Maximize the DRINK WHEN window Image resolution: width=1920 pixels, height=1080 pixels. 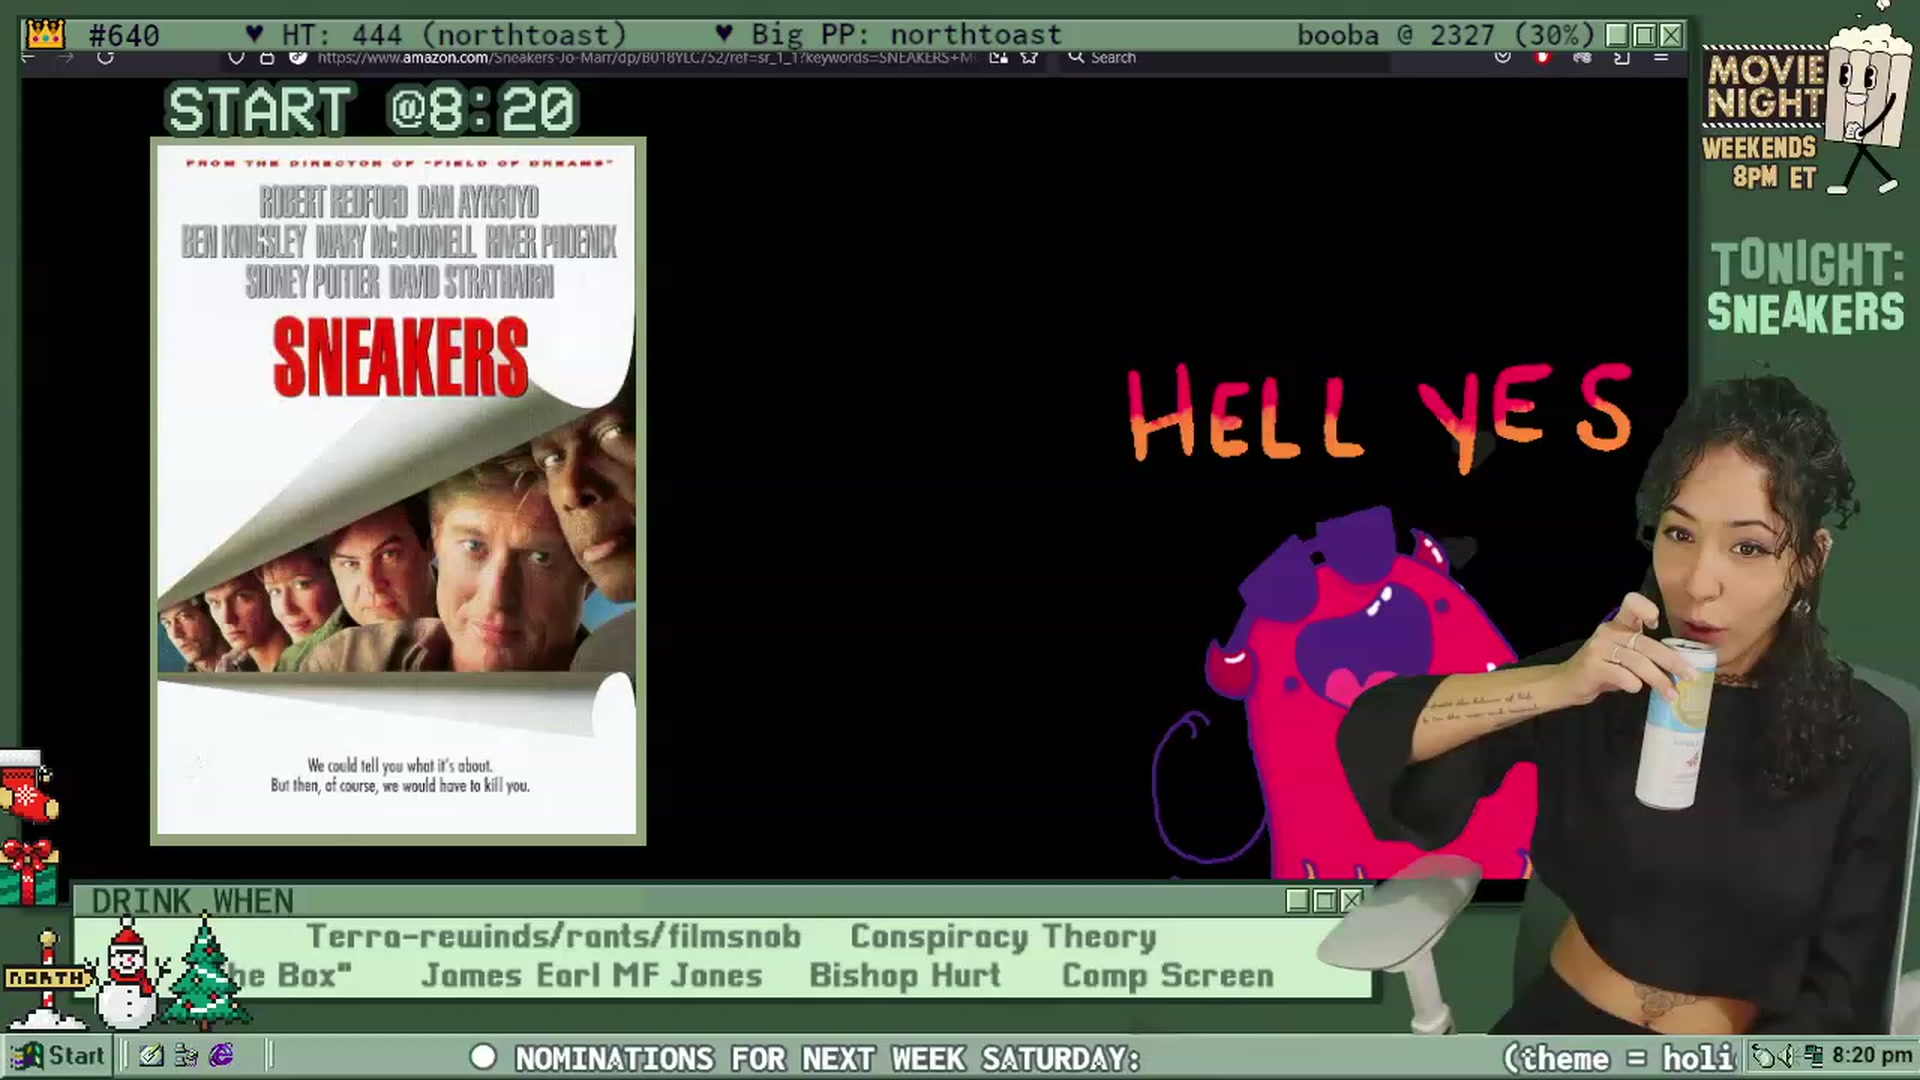click(x=1324, y=901)
